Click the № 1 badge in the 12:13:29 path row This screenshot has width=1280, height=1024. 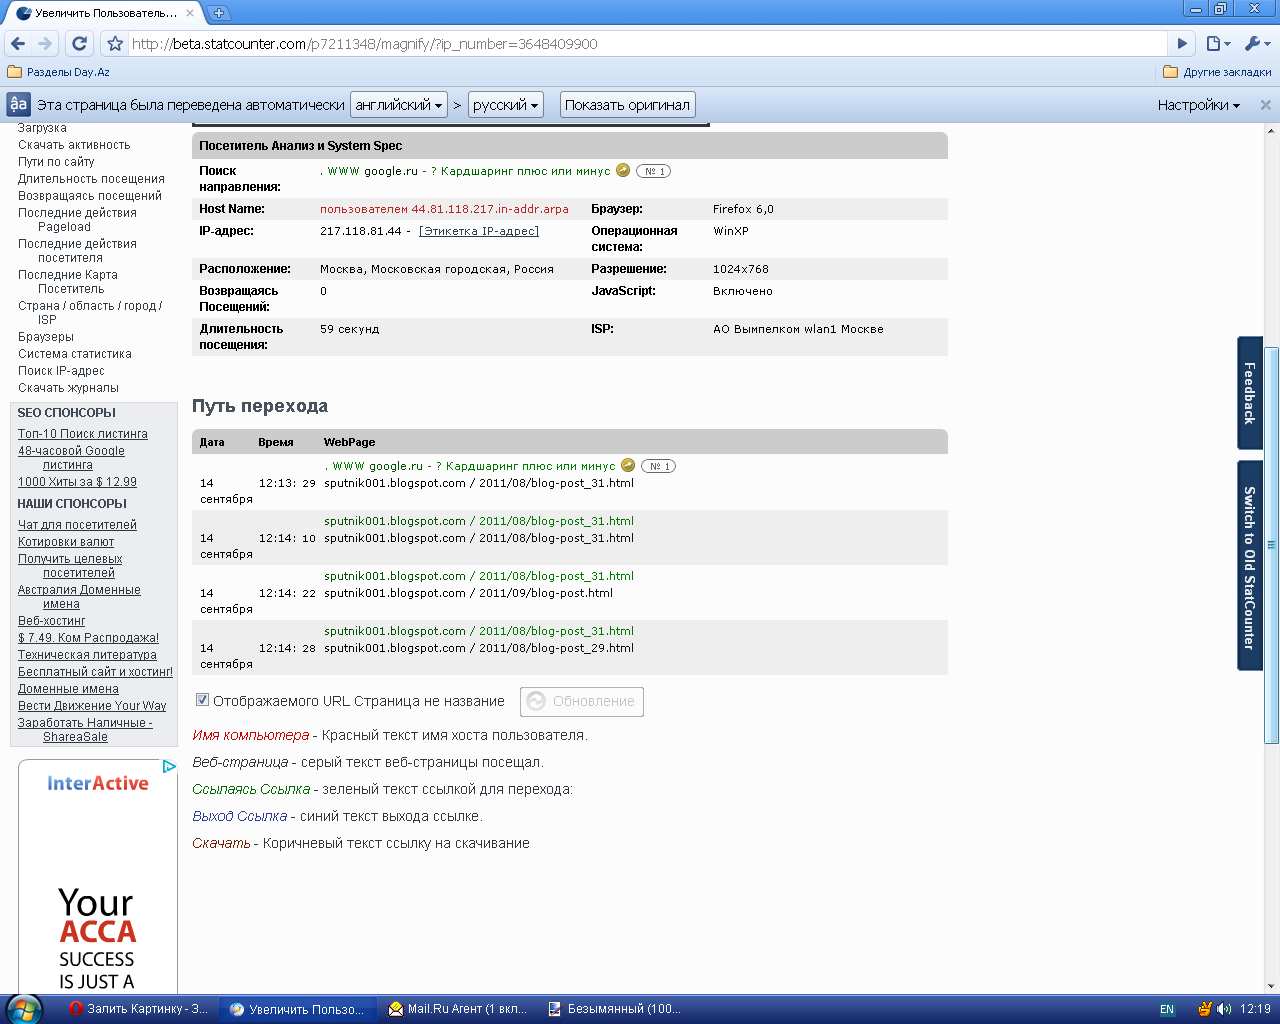[x=658, y=466]
